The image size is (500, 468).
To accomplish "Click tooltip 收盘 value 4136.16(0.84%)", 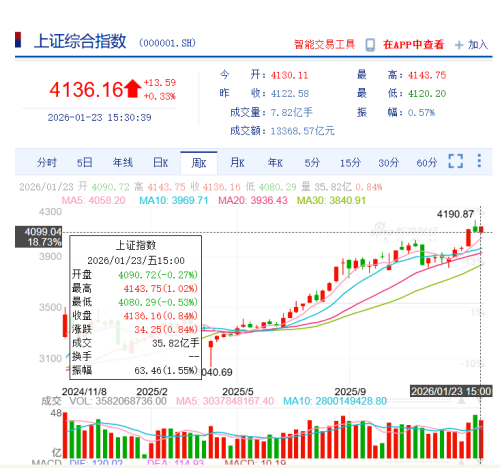I will click(x=161, y=316).
